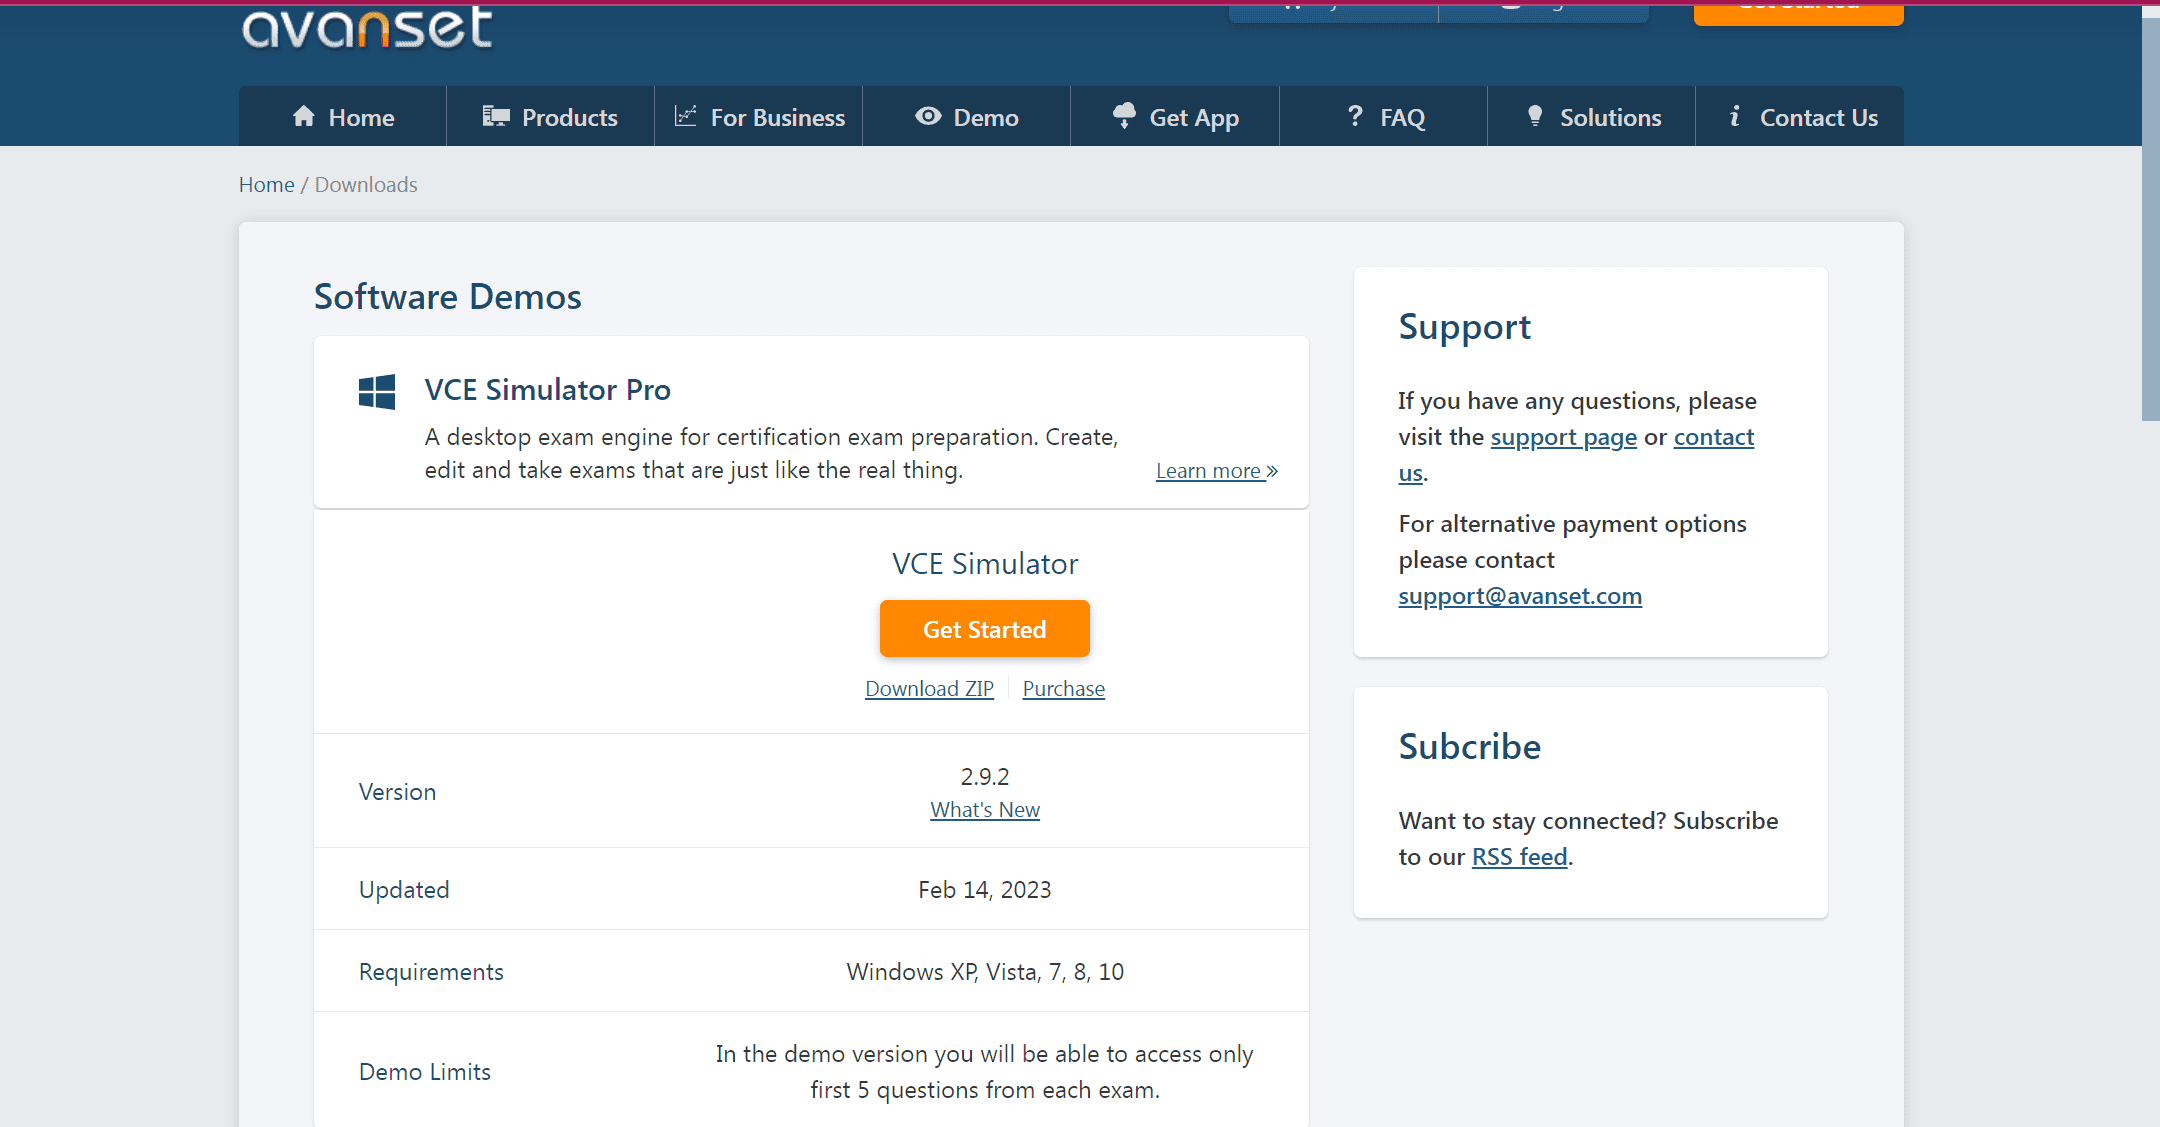Screen dimensions: 2160x1127
Task: Open the Purchase link
Action: coord(1064,689)
